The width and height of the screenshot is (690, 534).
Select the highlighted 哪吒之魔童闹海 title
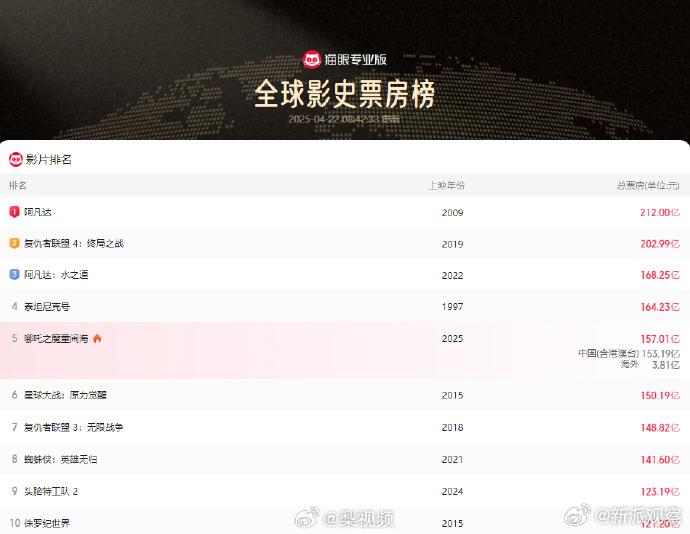point(56,339)
